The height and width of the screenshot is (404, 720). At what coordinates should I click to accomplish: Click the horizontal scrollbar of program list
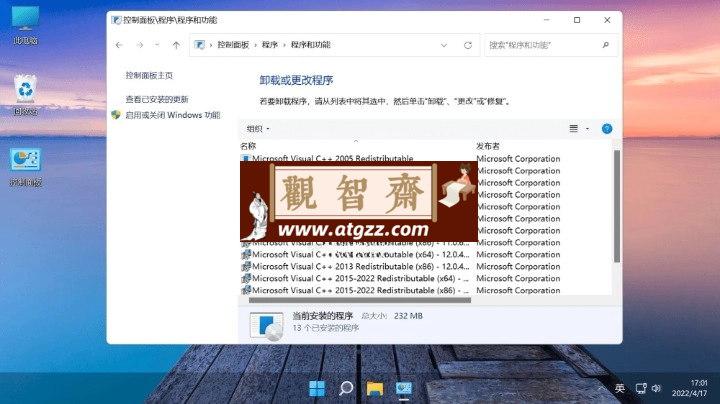[360, 300]
